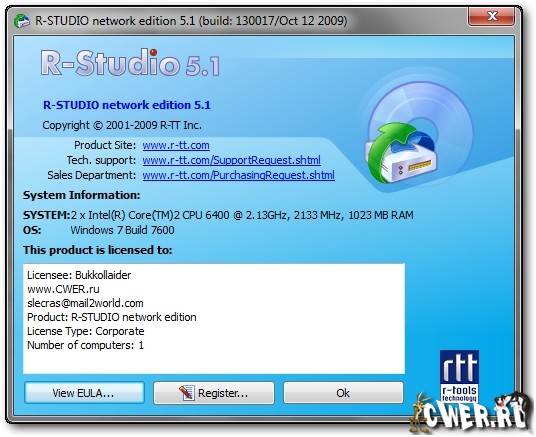This screenshot has height=437, width=536.
Task: Open the Register... dialog button
Action: pos(214,393)
